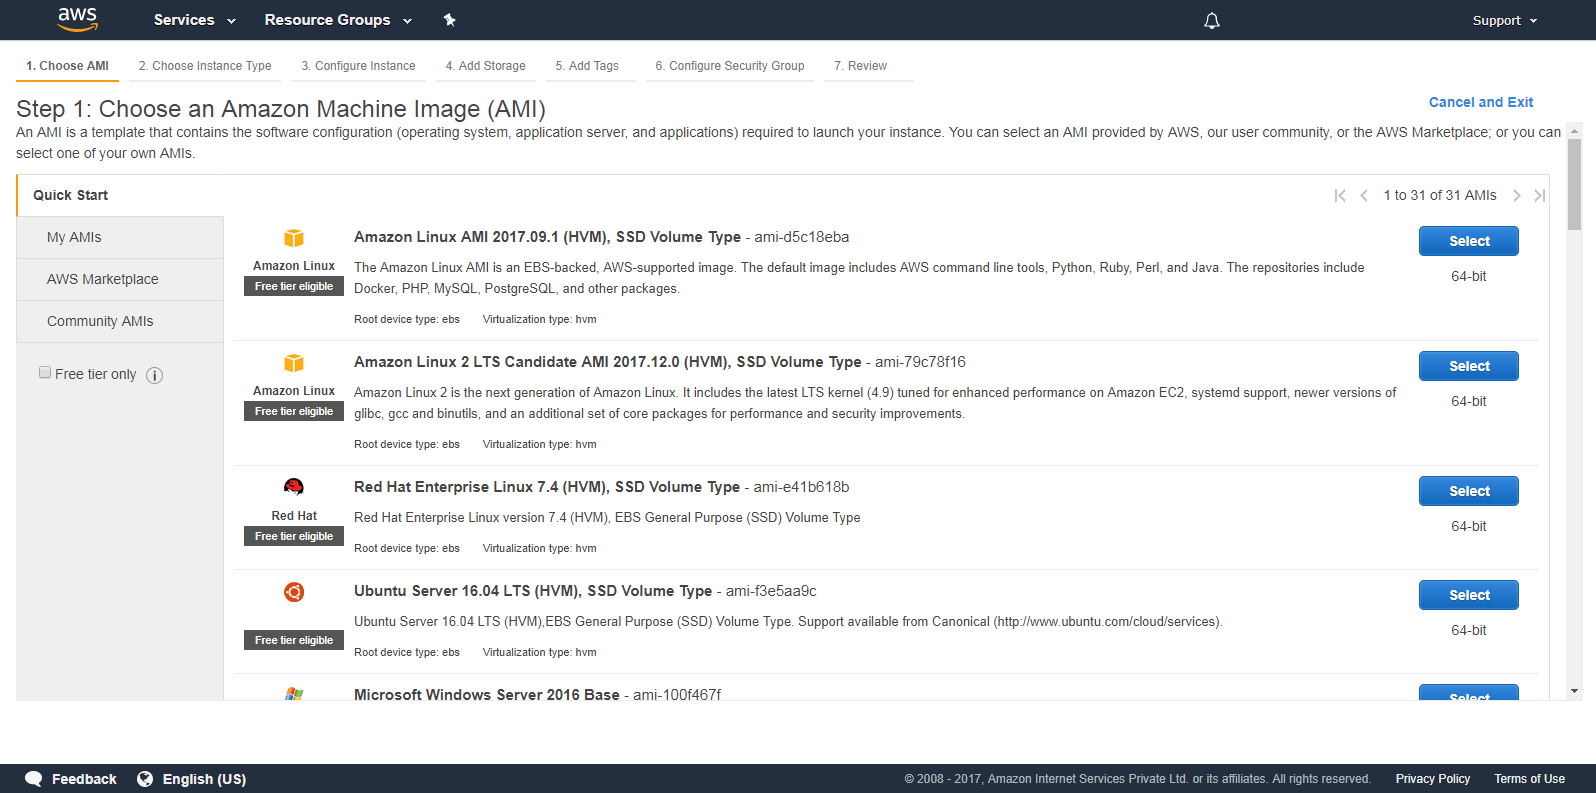Jump to last page of AMIs arrow
1596x793 pixels.
click(x=1539, y=195)
